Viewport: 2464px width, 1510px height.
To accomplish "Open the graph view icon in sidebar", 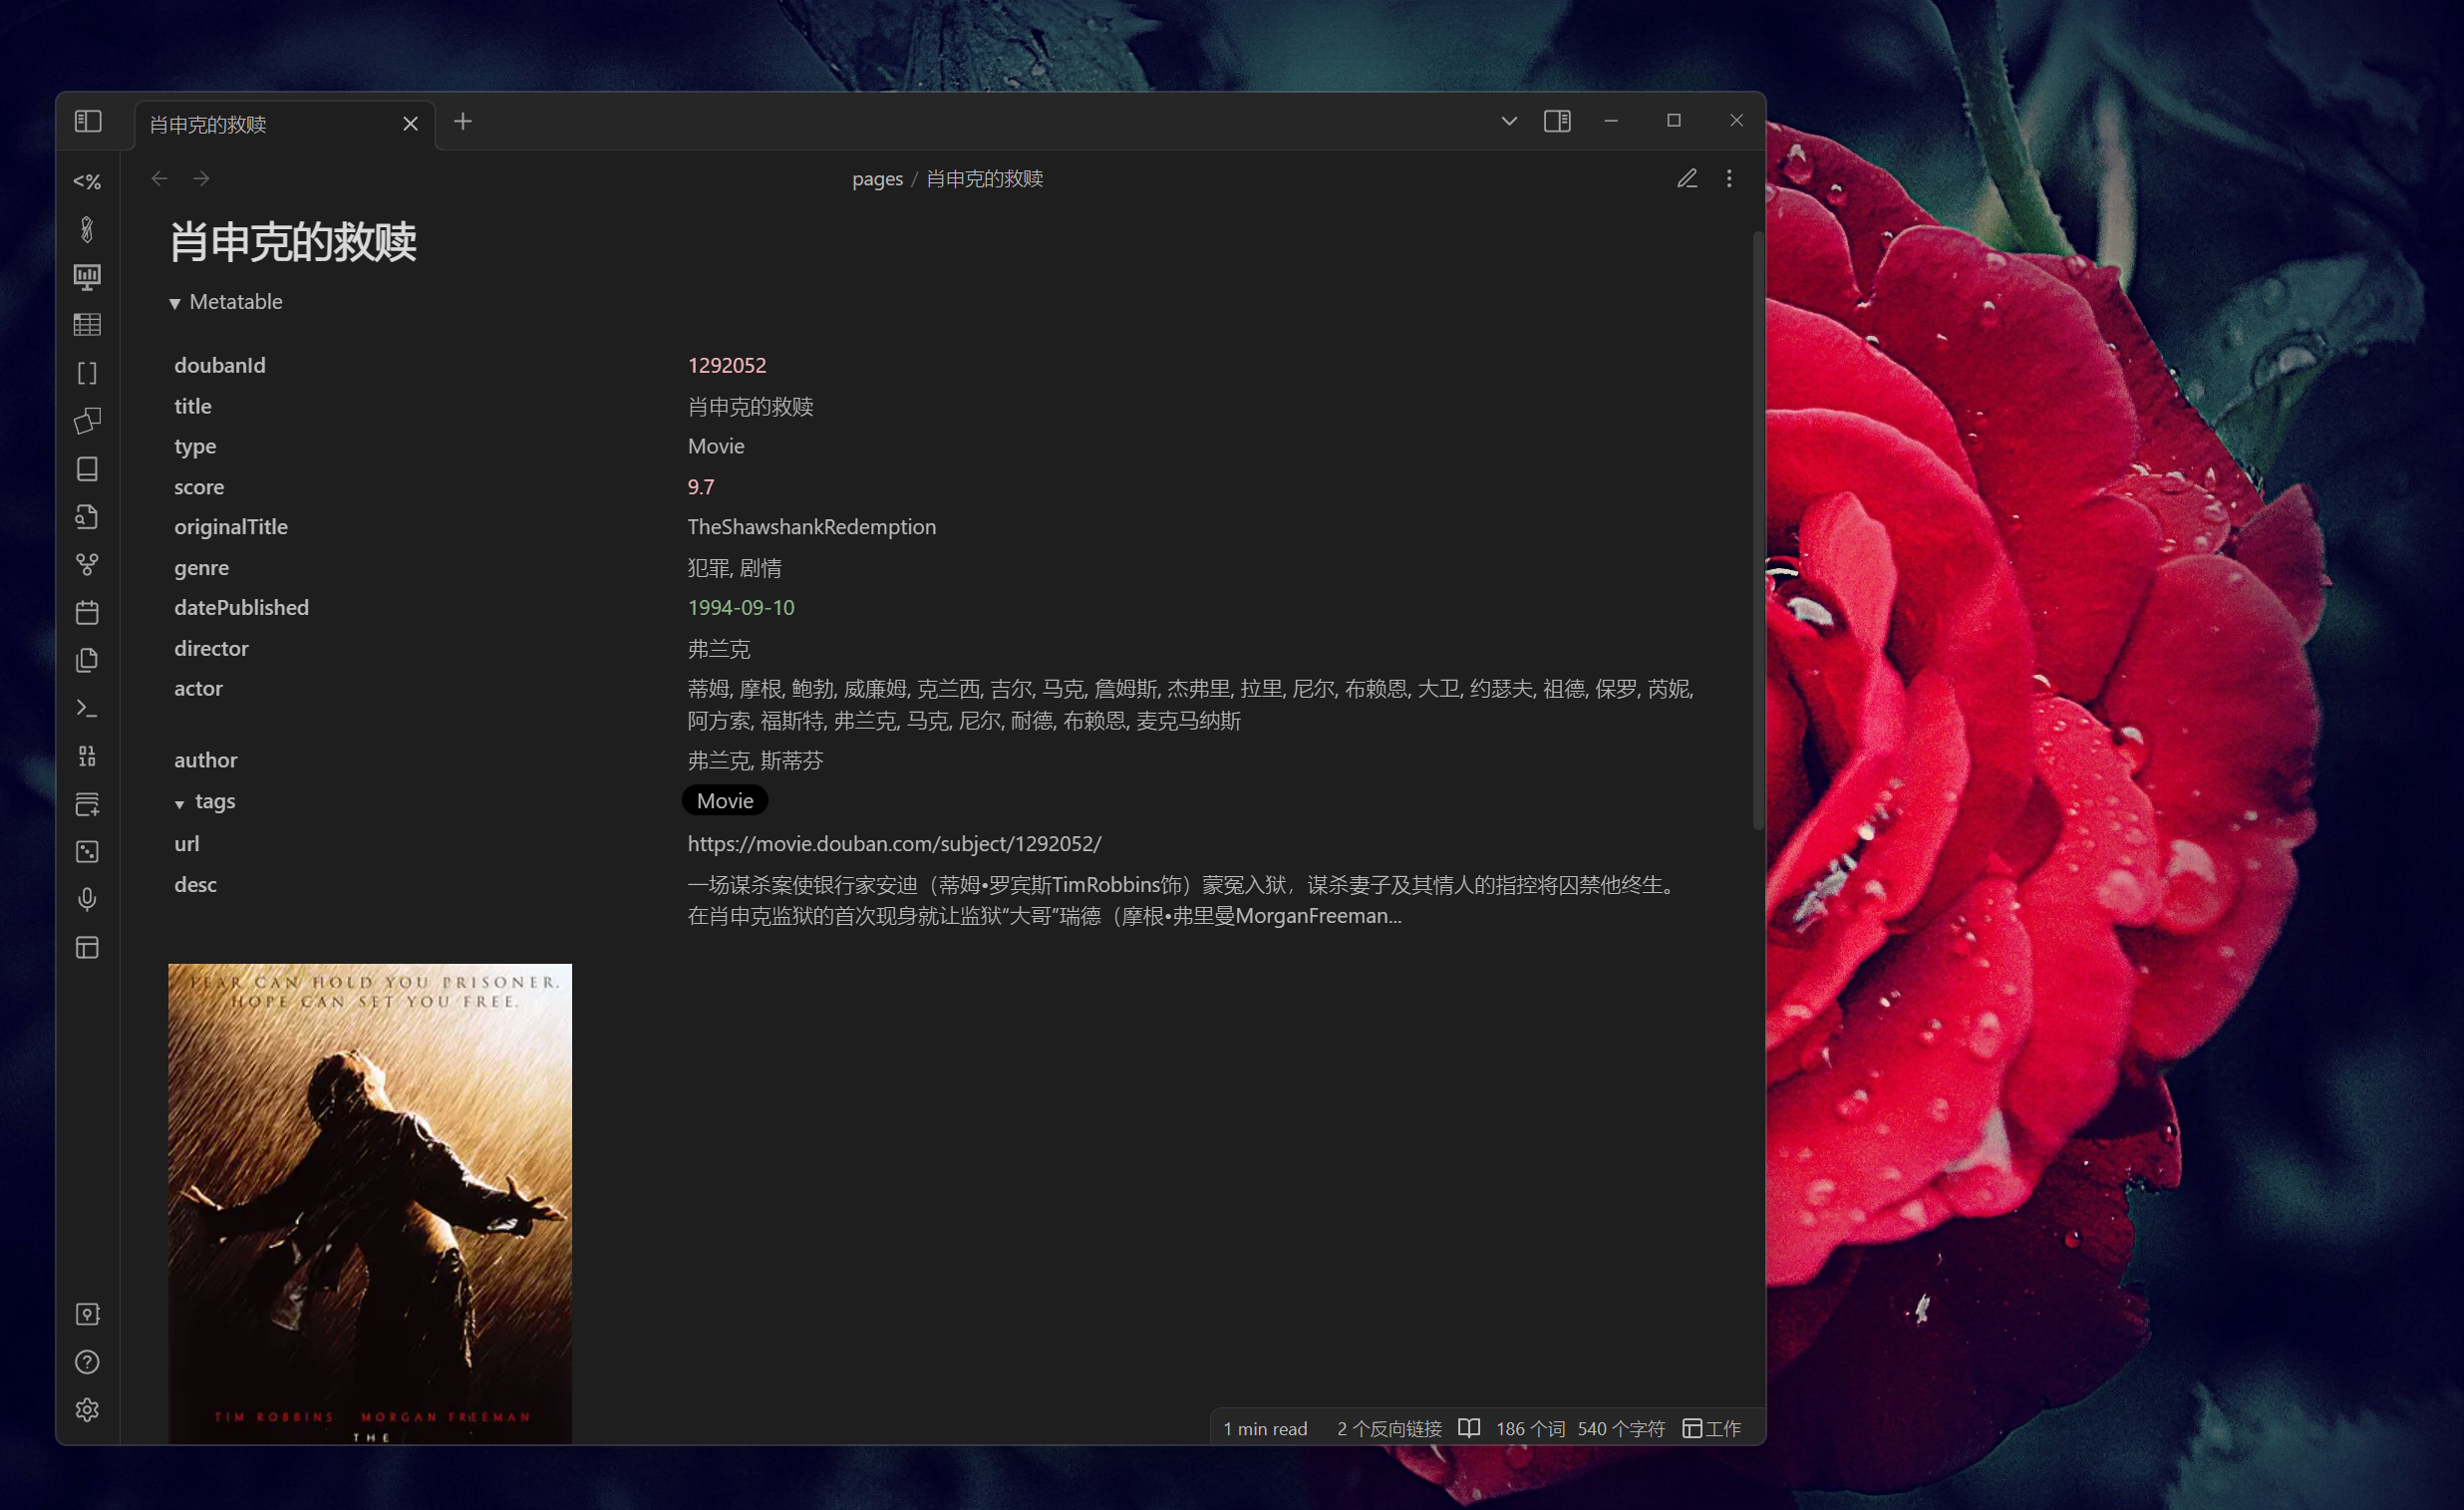I will coord(87,565).
